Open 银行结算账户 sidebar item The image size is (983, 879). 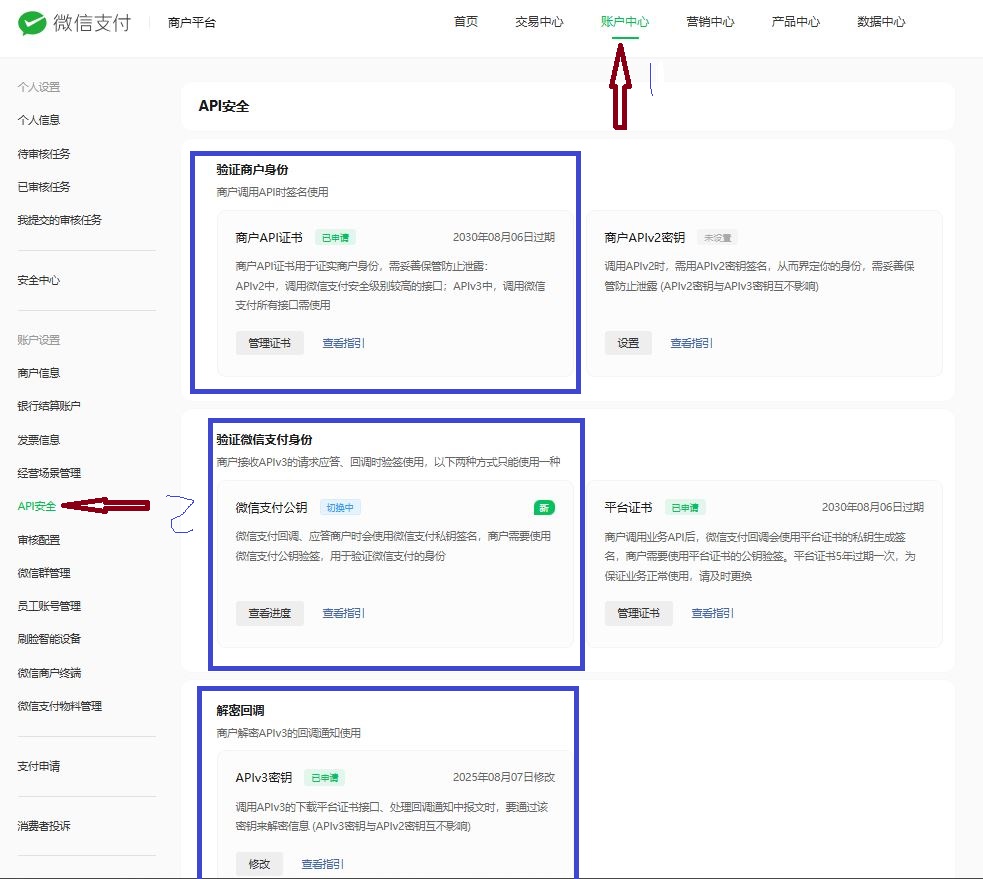point(49,406)
